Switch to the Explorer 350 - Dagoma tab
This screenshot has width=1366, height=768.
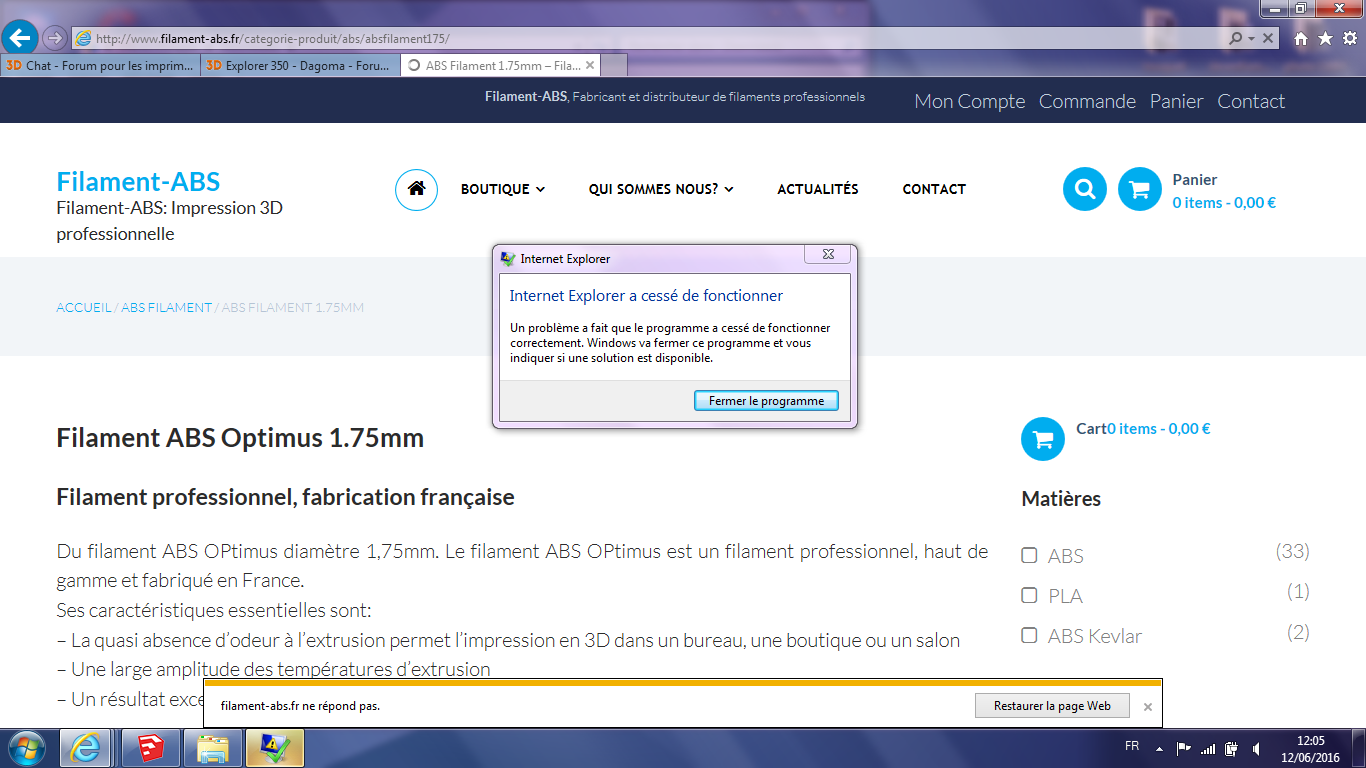coord(300,66)
